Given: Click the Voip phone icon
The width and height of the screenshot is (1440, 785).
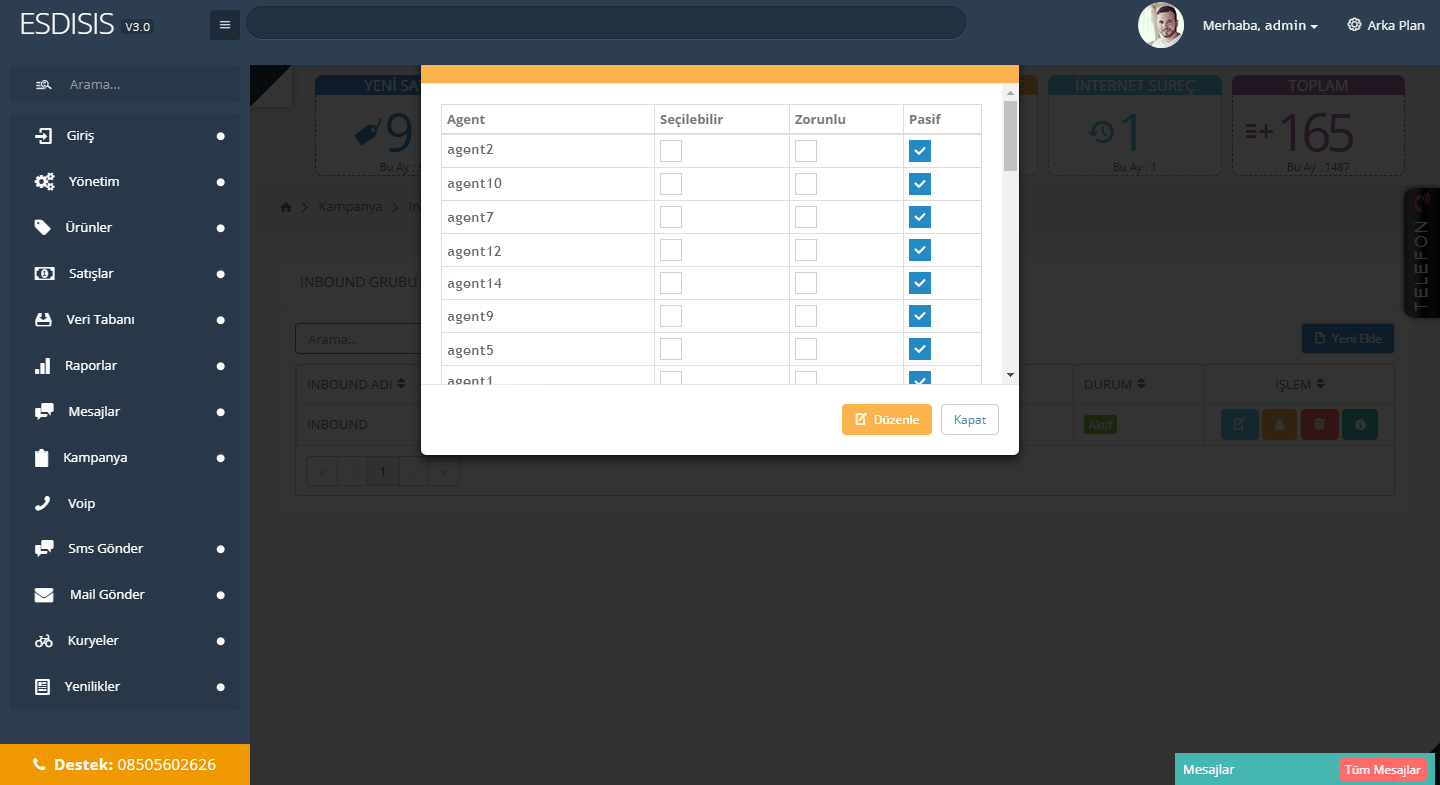Looking at the screenshot, I should [x=43, y=504].
